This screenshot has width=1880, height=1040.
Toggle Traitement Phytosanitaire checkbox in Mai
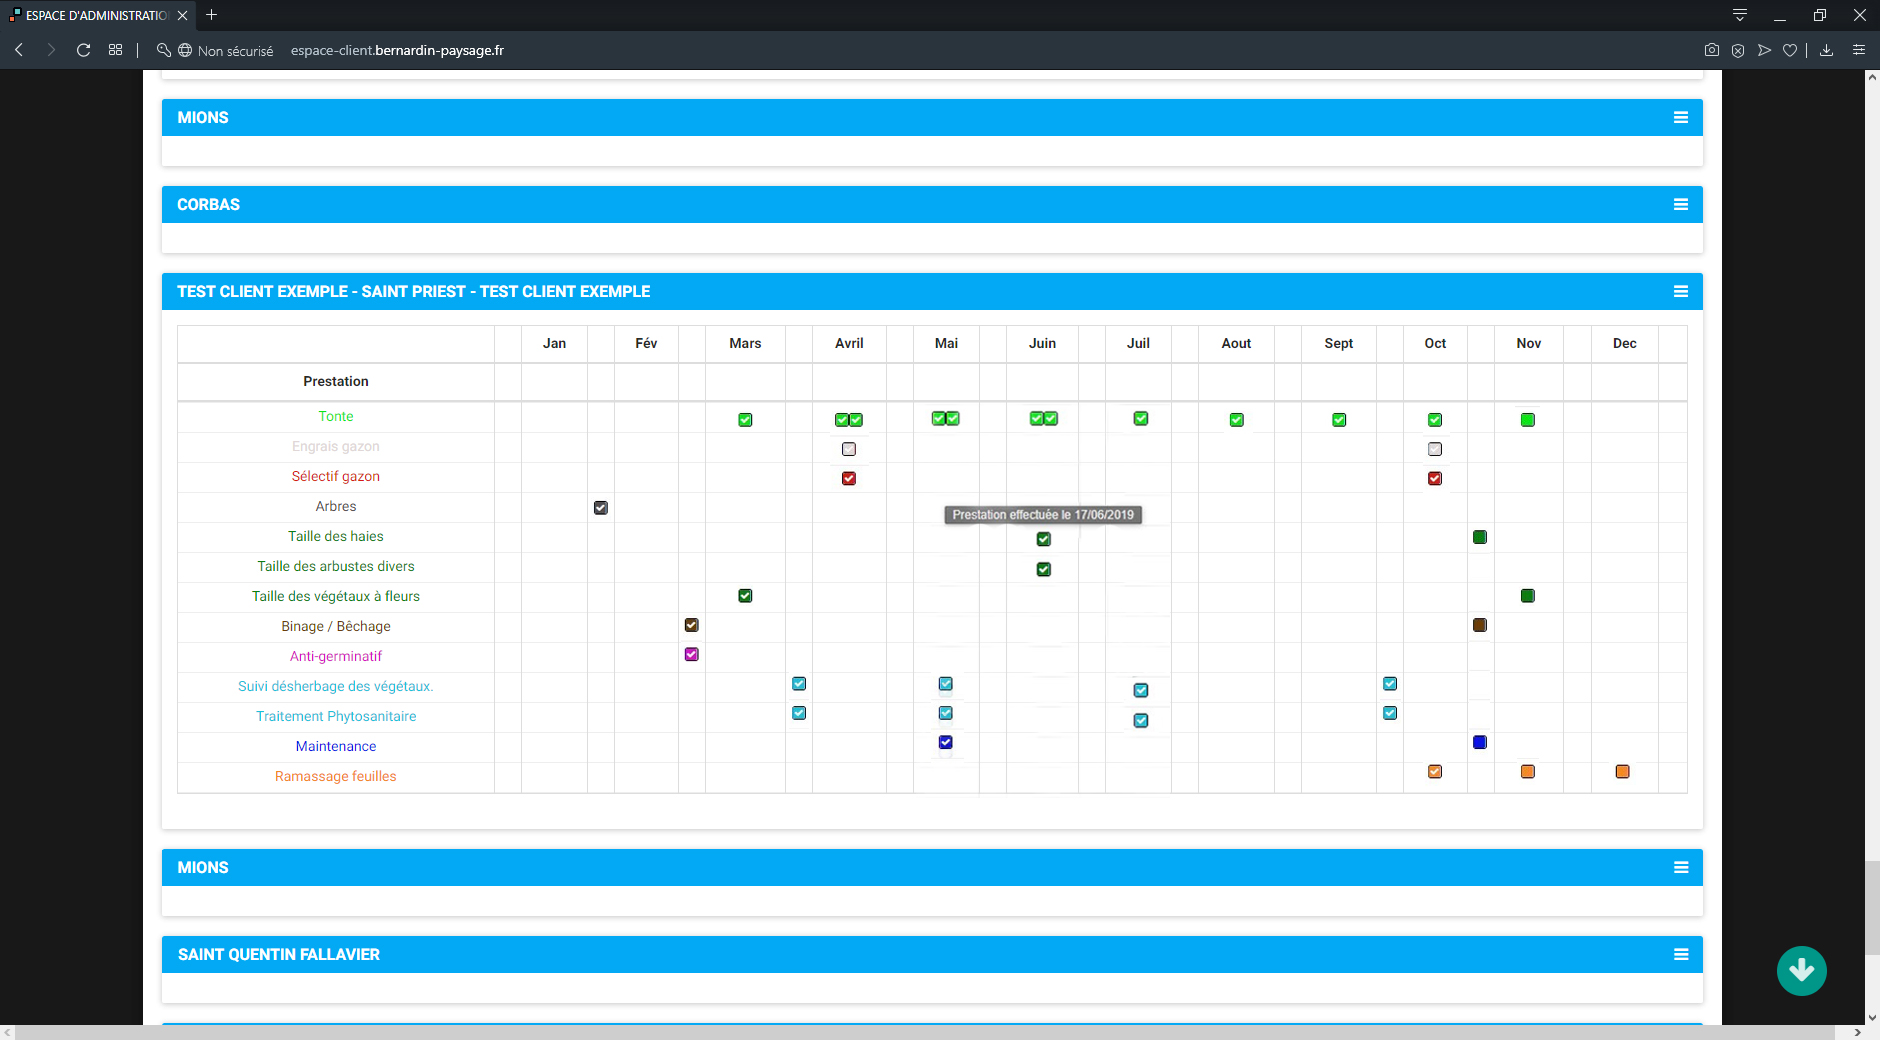click(x=946, y=713)
